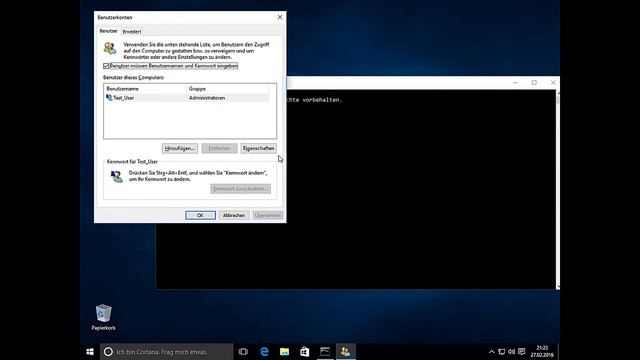The width and height of the screenshot is (640, 360).
Task: Open File Explorer from taskbar
Action: [x=284, y=351]
